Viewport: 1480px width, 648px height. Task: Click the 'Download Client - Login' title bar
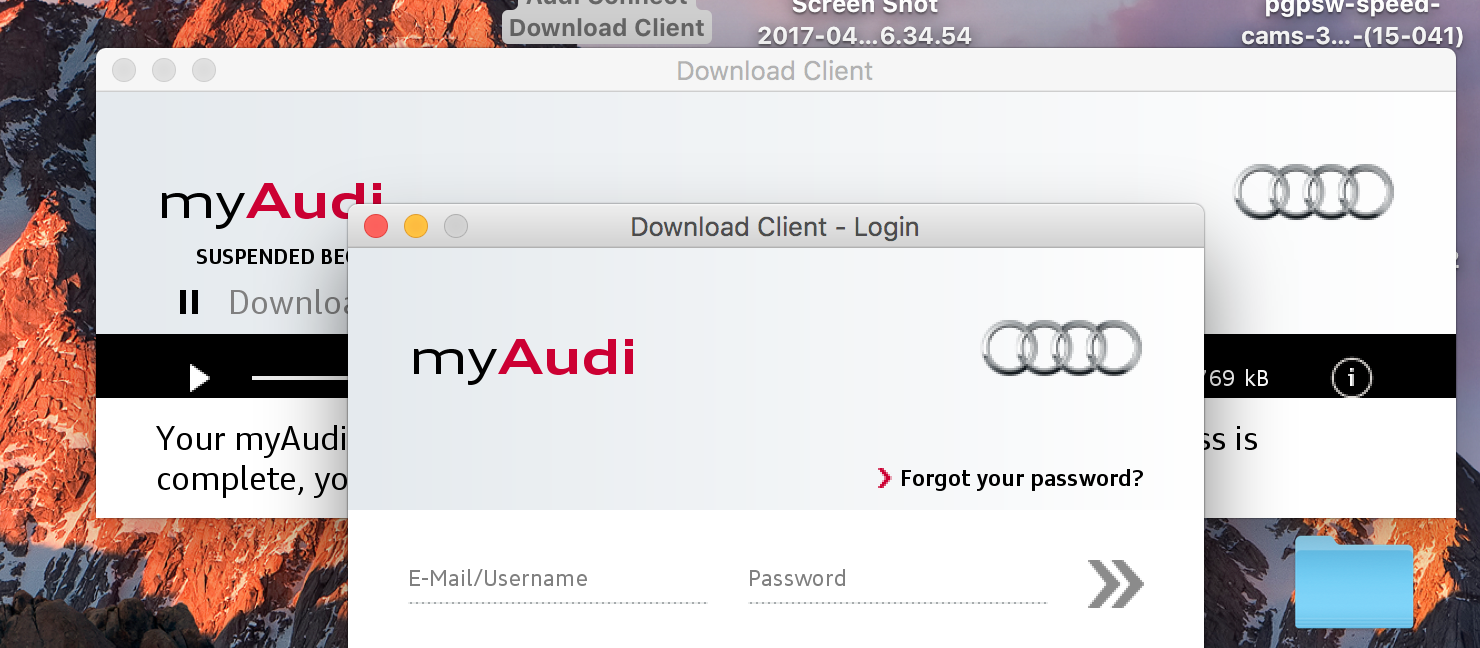[775, 226]
